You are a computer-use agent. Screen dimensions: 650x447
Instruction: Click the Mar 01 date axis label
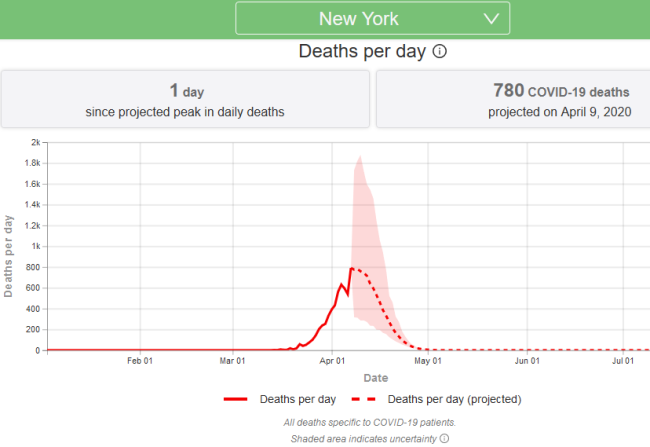point(233,361)
